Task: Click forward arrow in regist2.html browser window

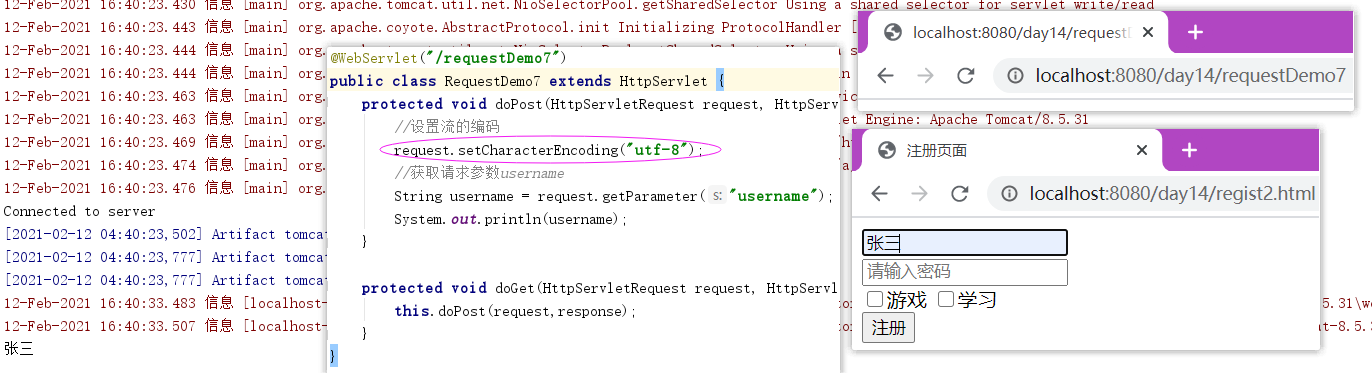Action: pos(920,194)
